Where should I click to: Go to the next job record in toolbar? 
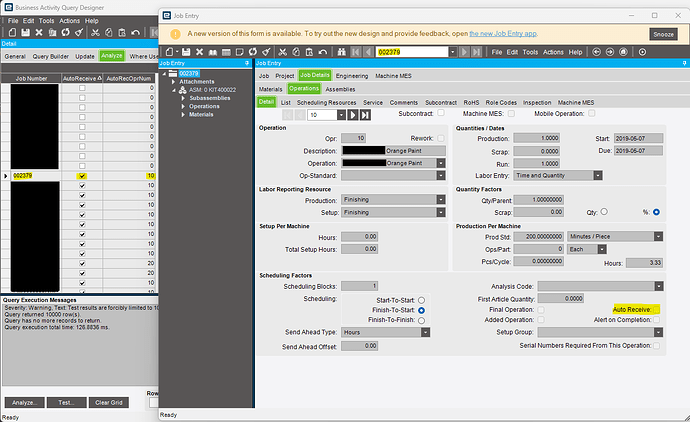tap(464, 52)
